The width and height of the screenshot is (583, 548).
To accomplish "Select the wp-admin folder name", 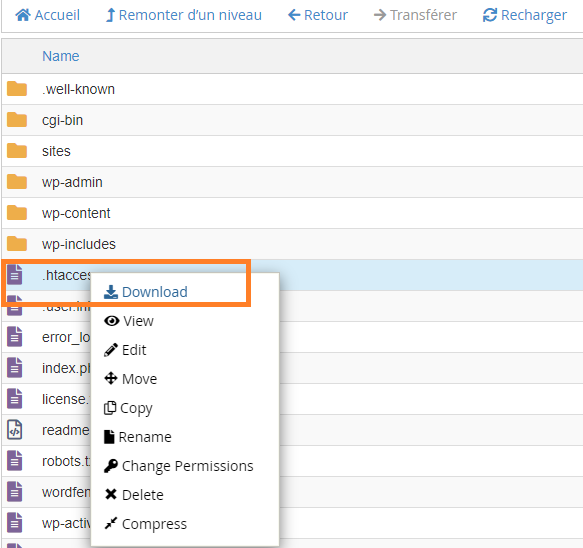I will coord(72,183).
